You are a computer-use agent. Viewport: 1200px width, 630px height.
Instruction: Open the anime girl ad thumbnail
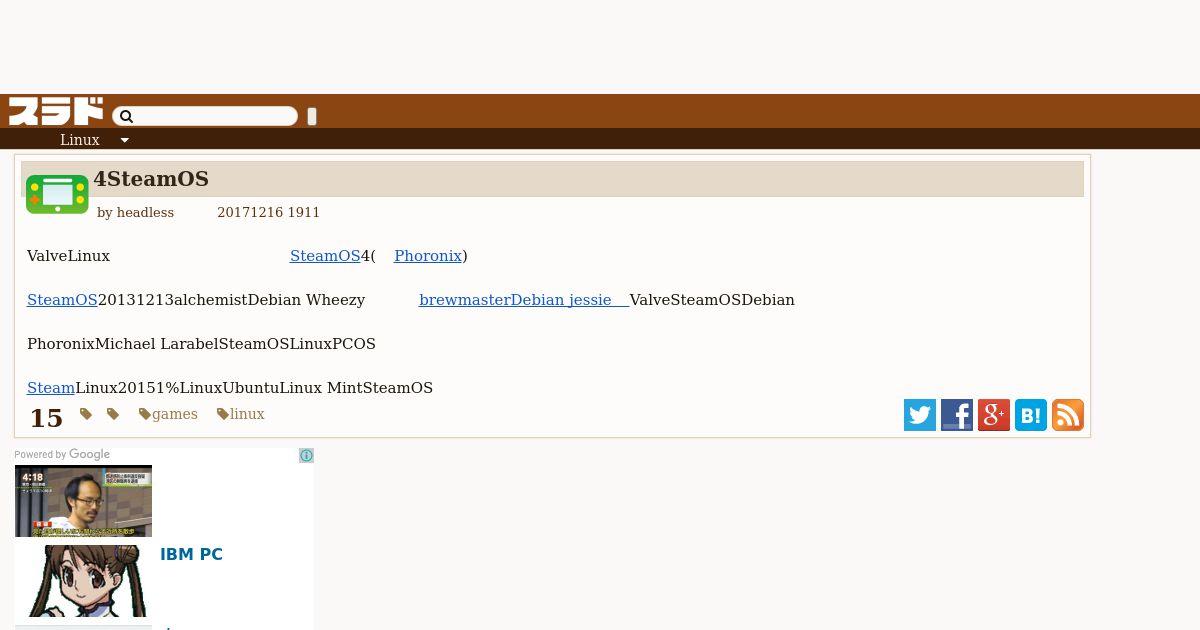click(x=83, y=581)
